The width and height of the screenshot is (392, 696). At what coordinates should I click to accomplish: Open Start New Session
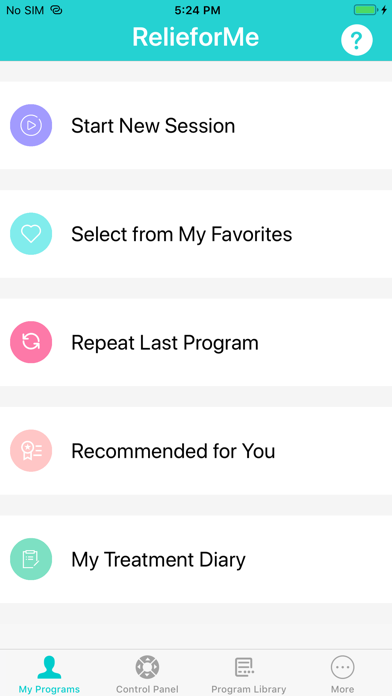(x=196, y=125)
